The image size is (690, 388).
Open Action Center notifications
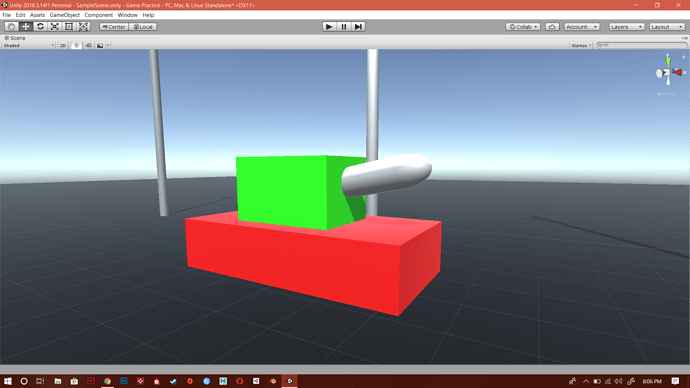675,381
